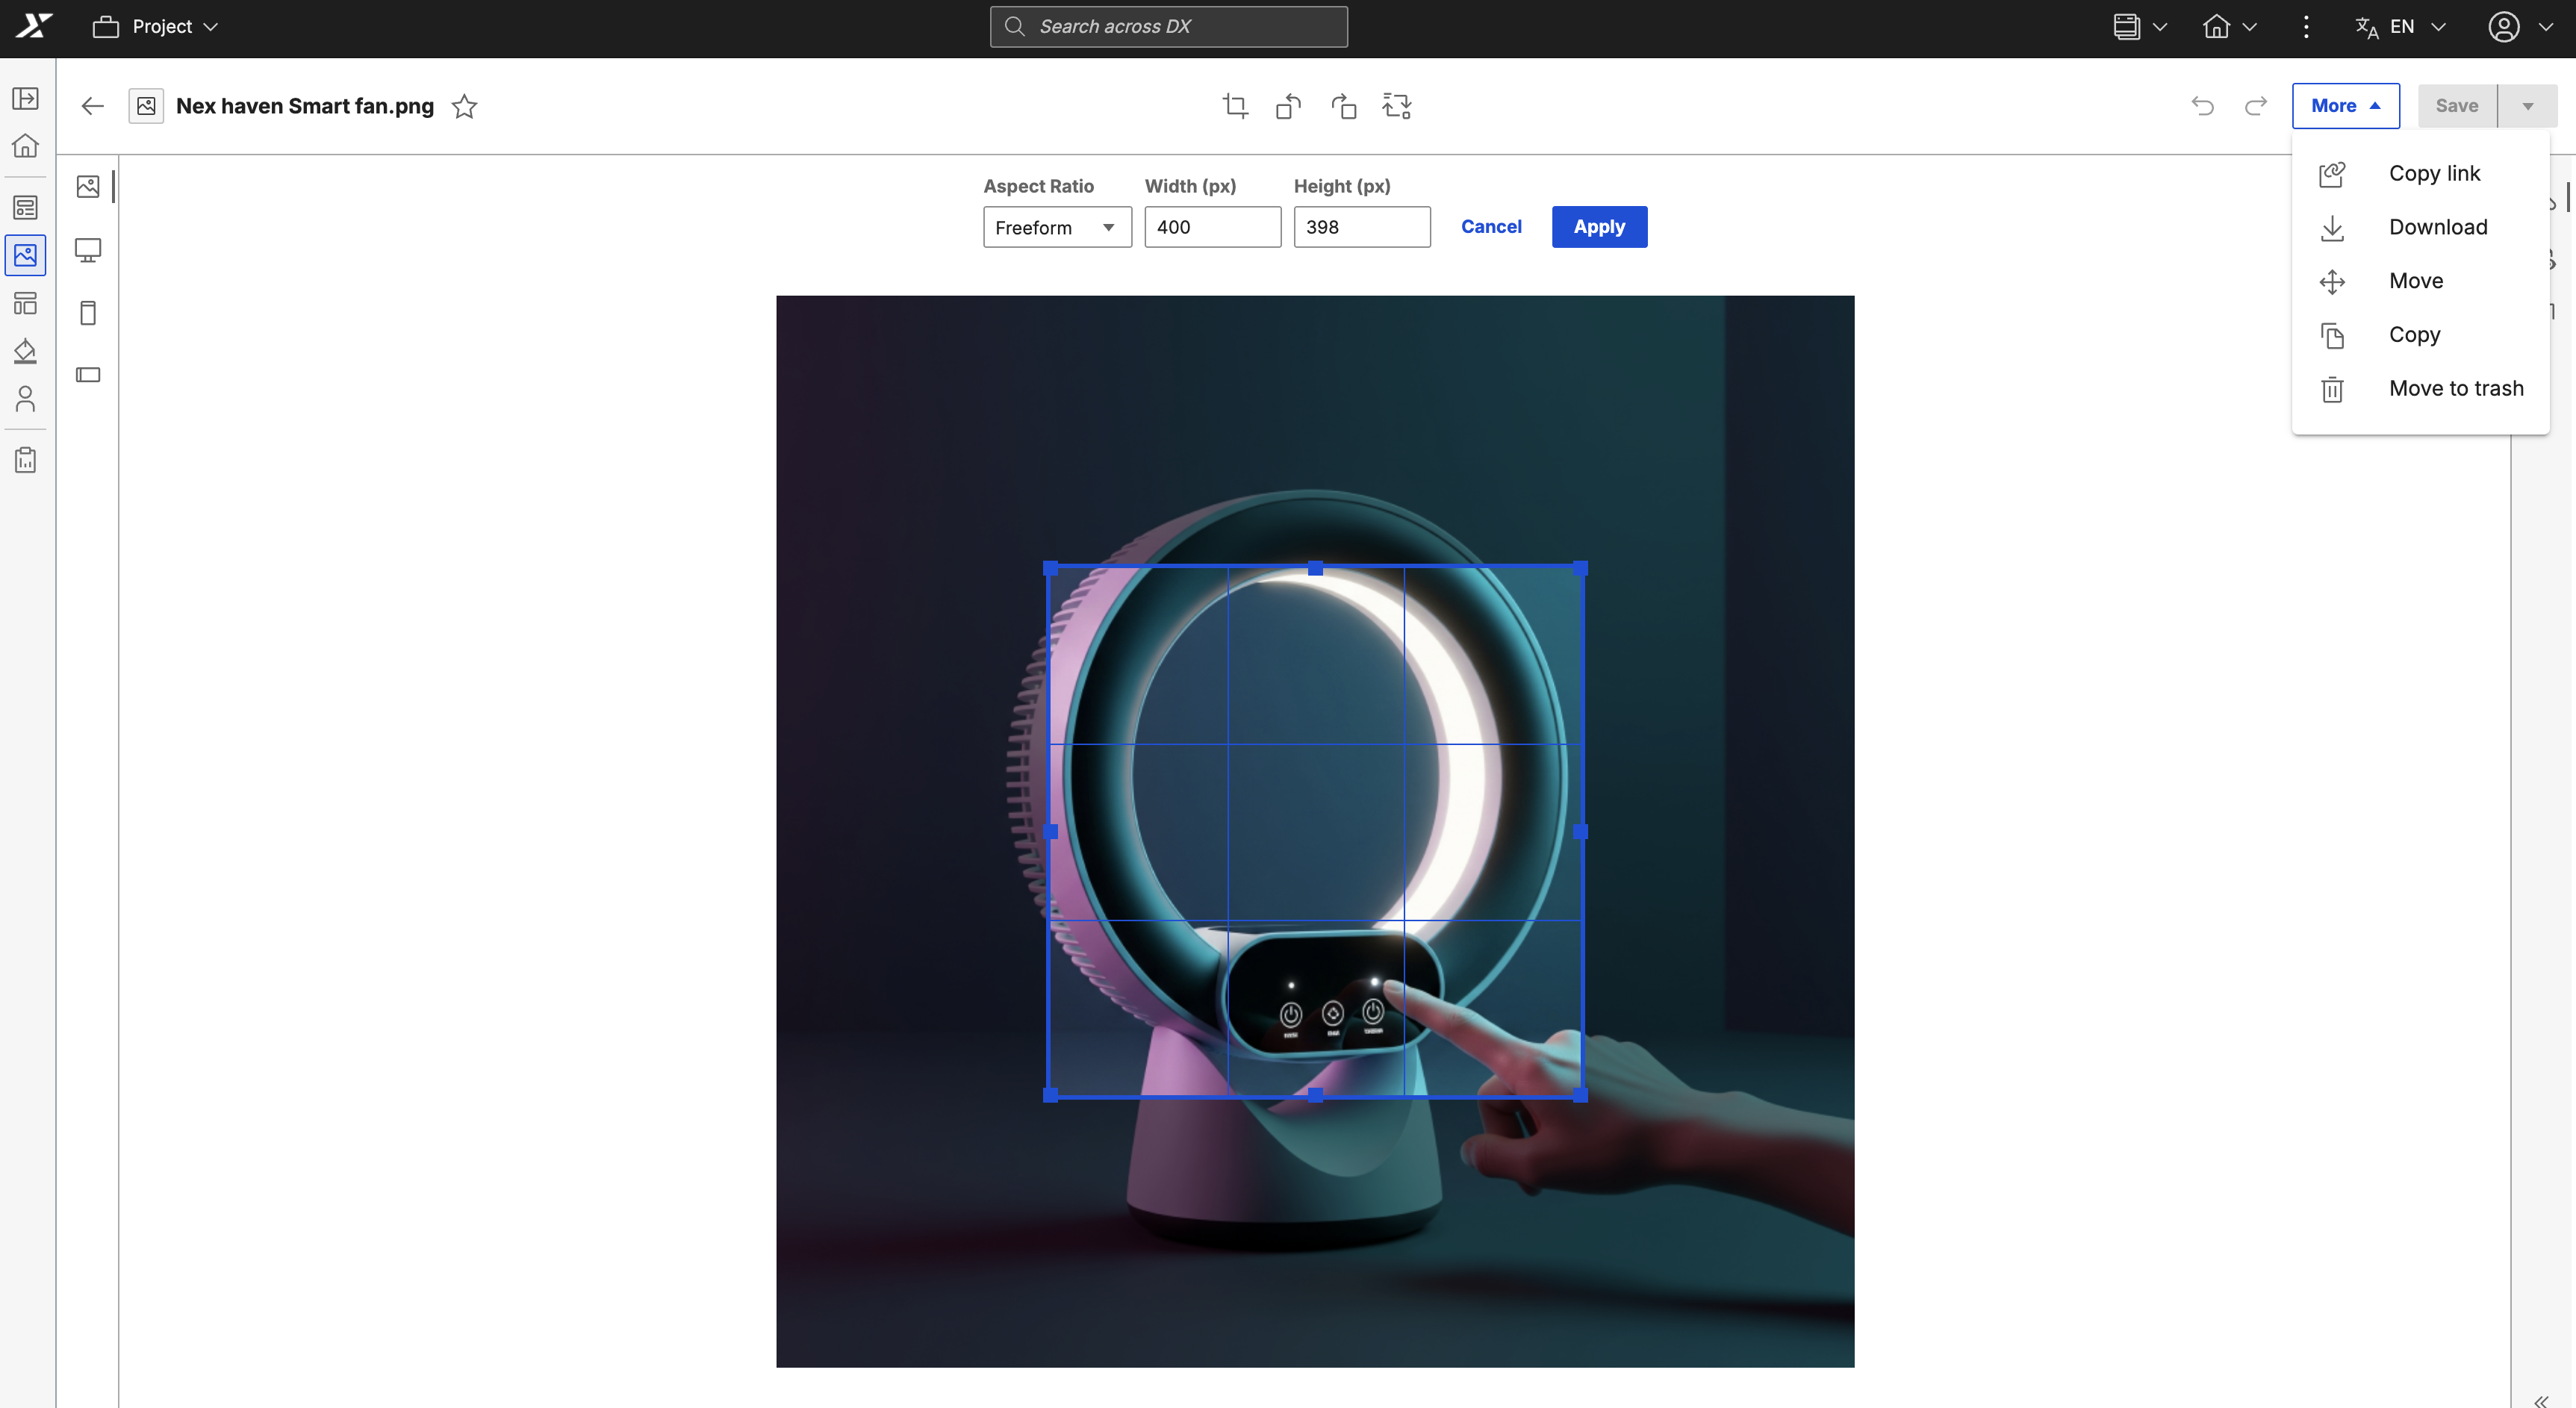Click the undo arrow

[2202, 106]
